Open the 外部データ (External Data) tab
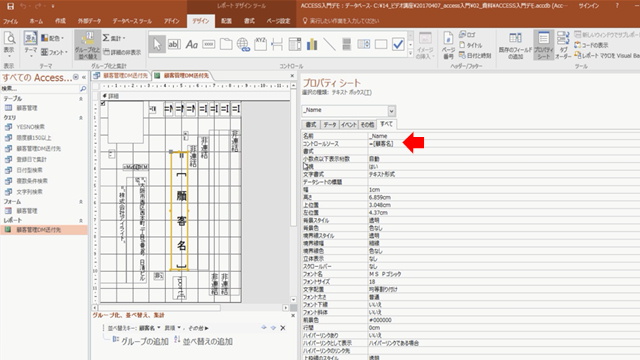Image resolution: width=640 pixels, height=360 pixels. [x=89, y=21]
